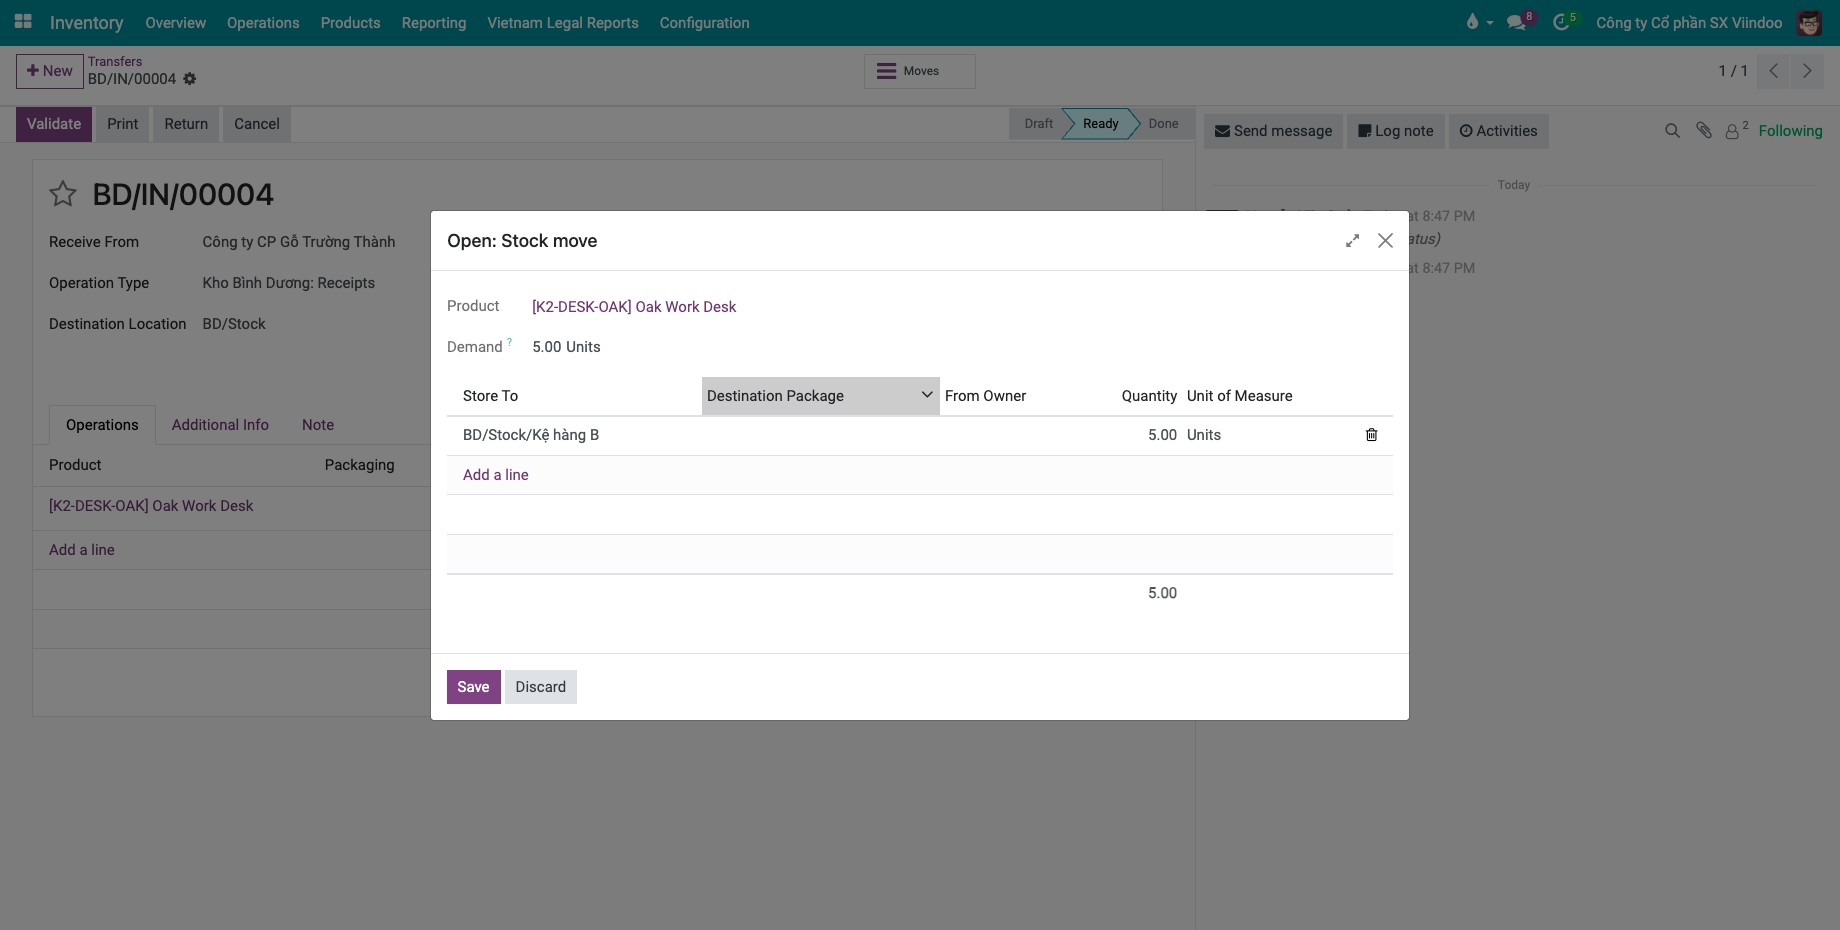Open the search icon in chatter

[x=1672, y=131]
